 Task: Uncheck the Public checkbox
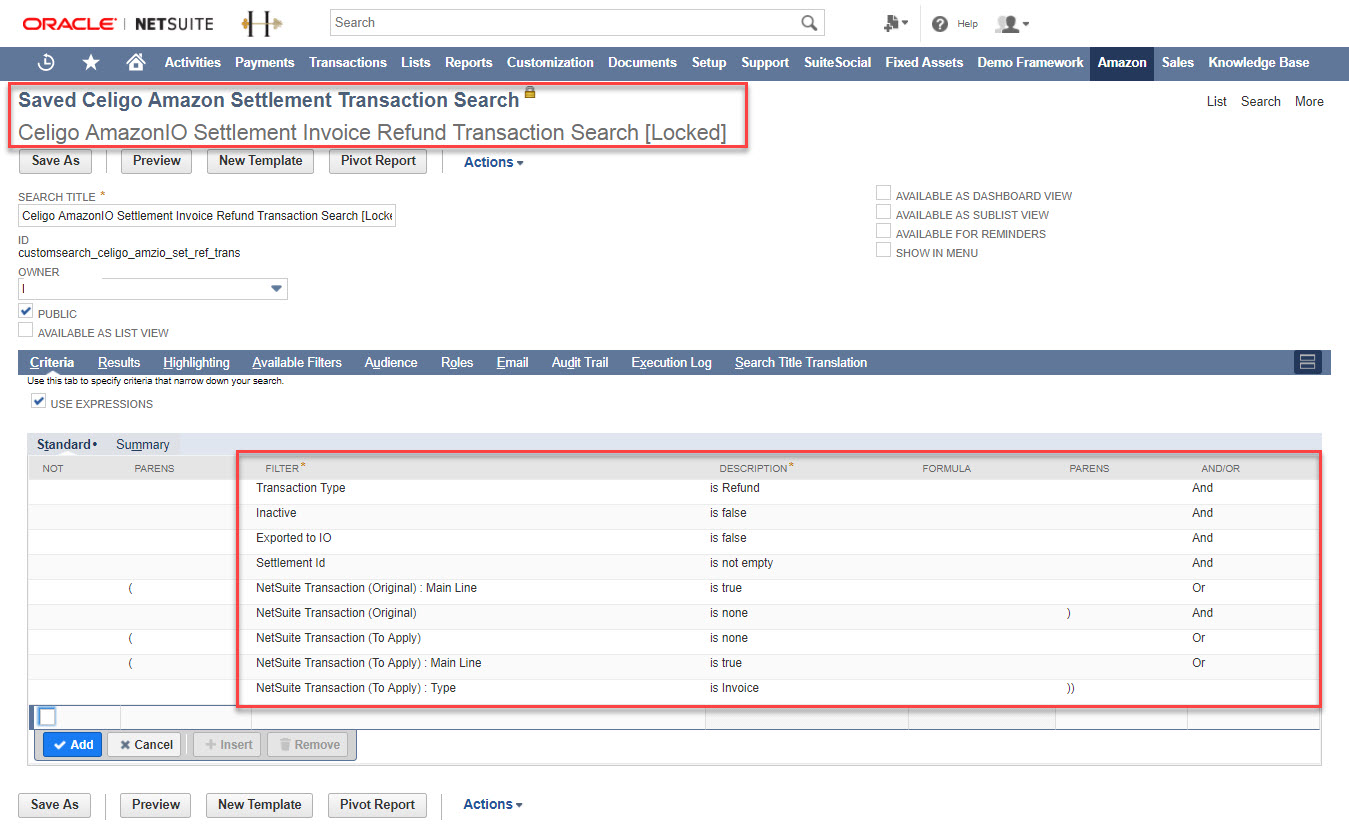tap(25, 312)
